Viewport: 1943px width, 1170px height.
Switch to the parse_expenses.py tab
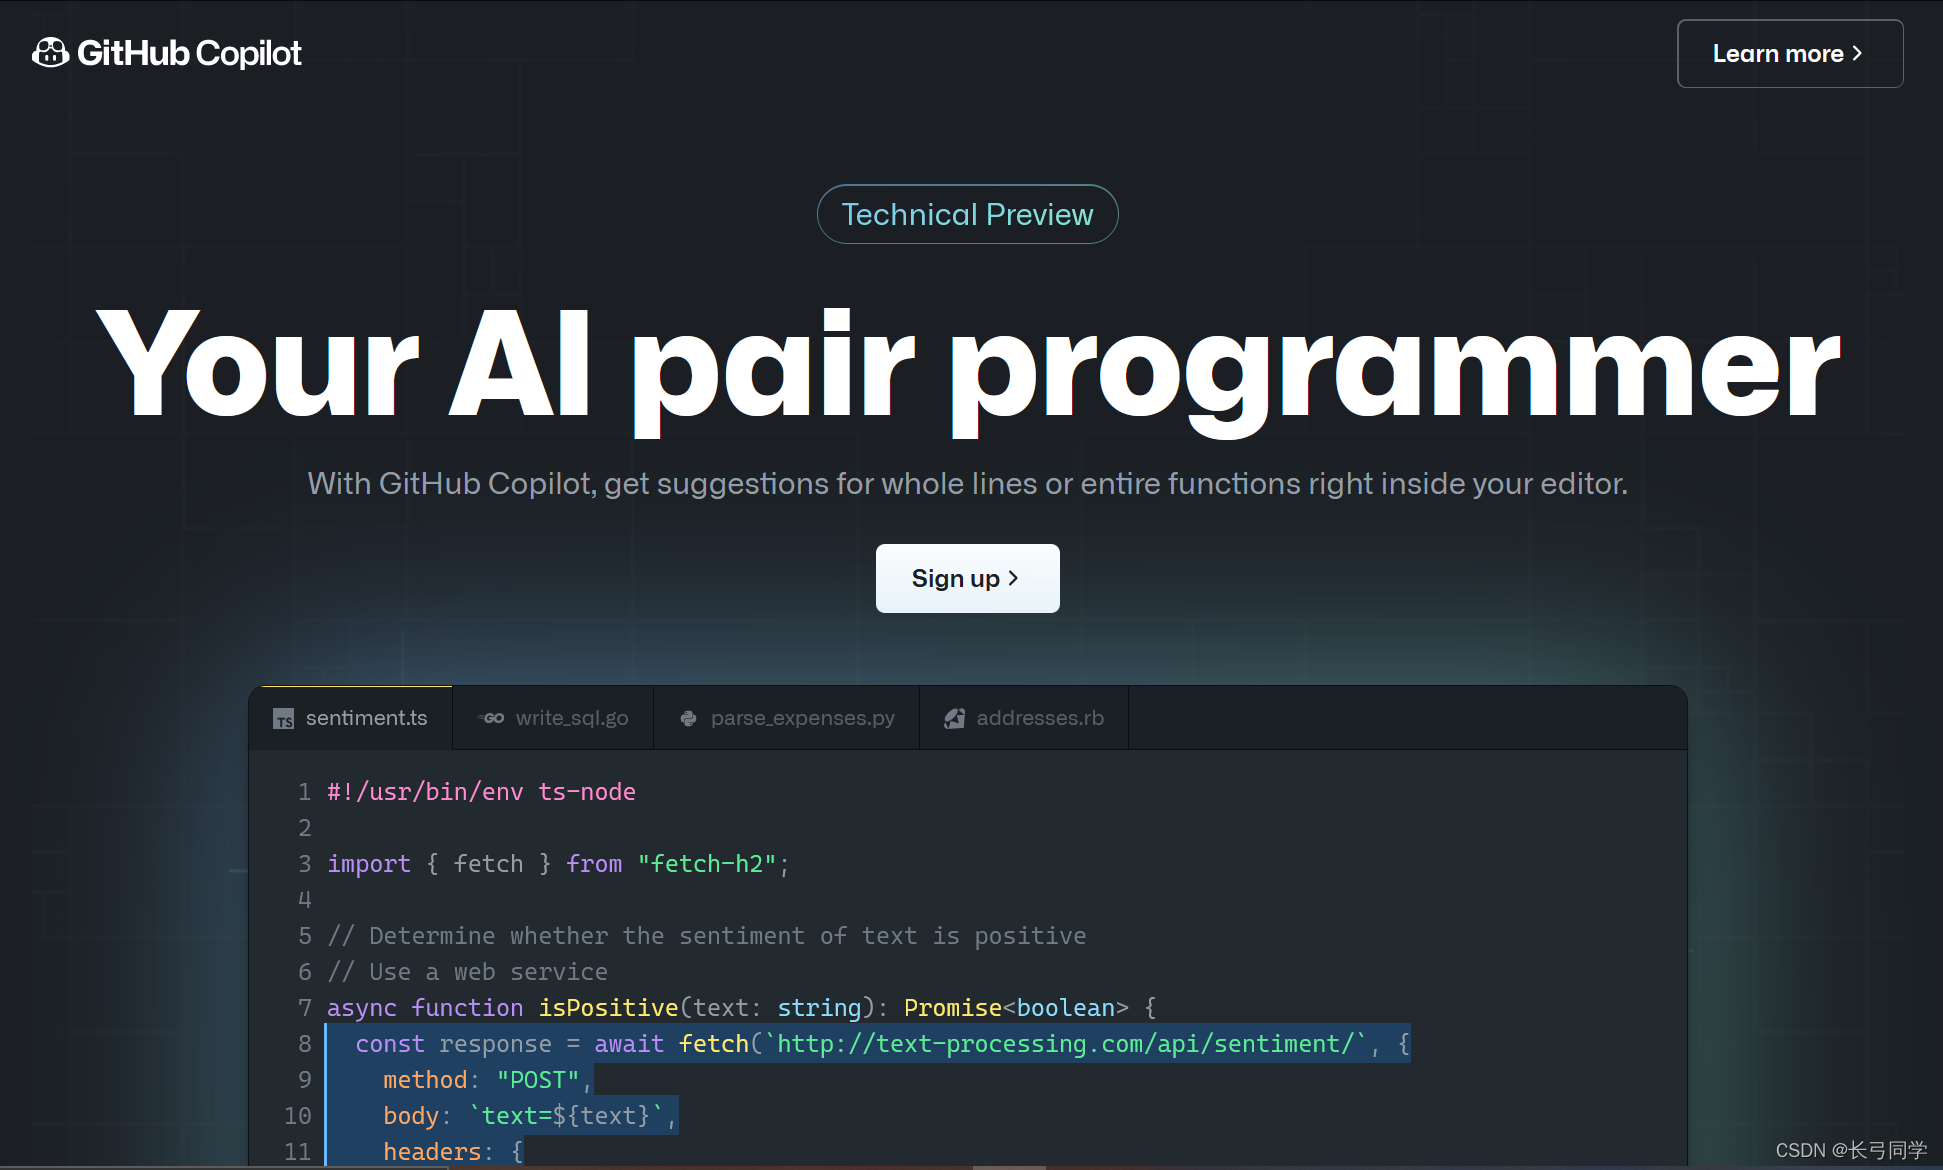click(x=802, y=718)
